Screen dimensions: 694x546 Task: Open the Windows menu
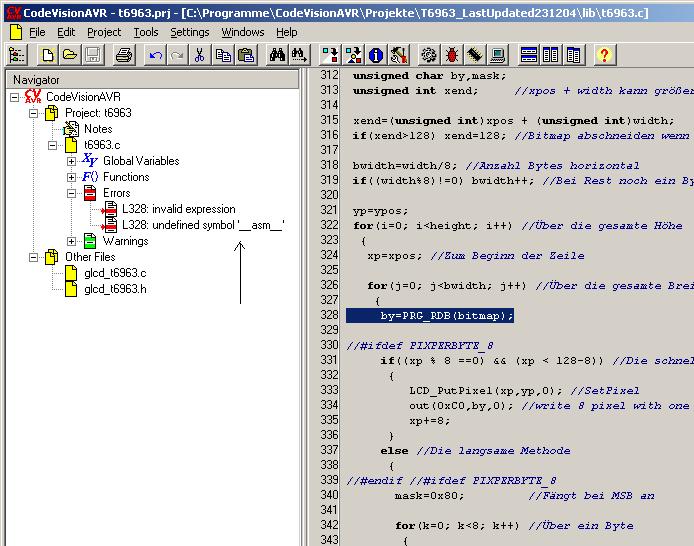(x=243, y=32)
